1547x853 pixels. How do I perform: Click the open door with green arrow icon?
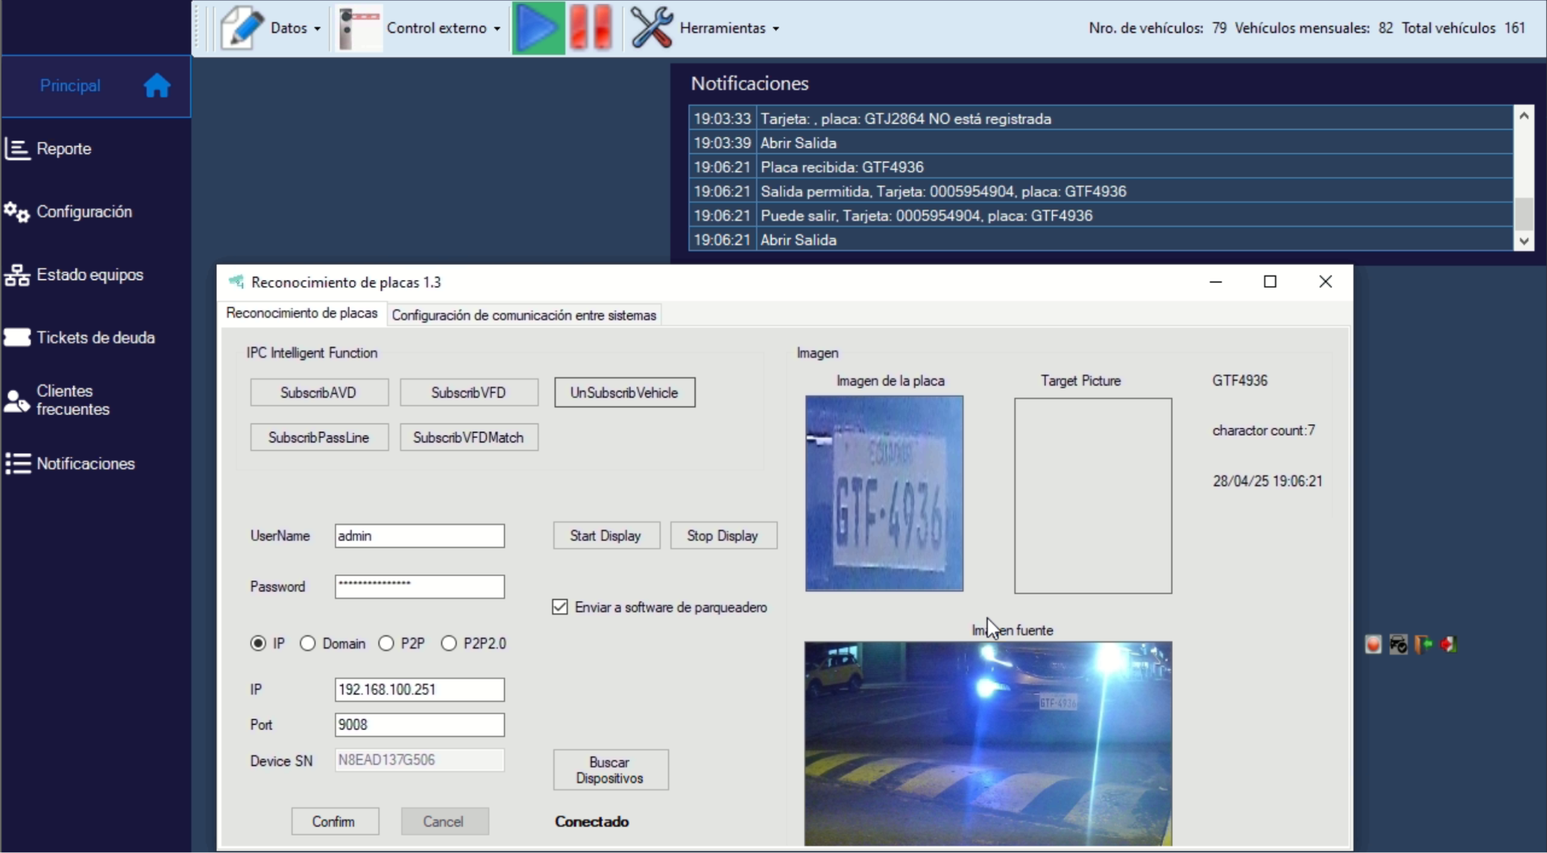click(1421, 643)
